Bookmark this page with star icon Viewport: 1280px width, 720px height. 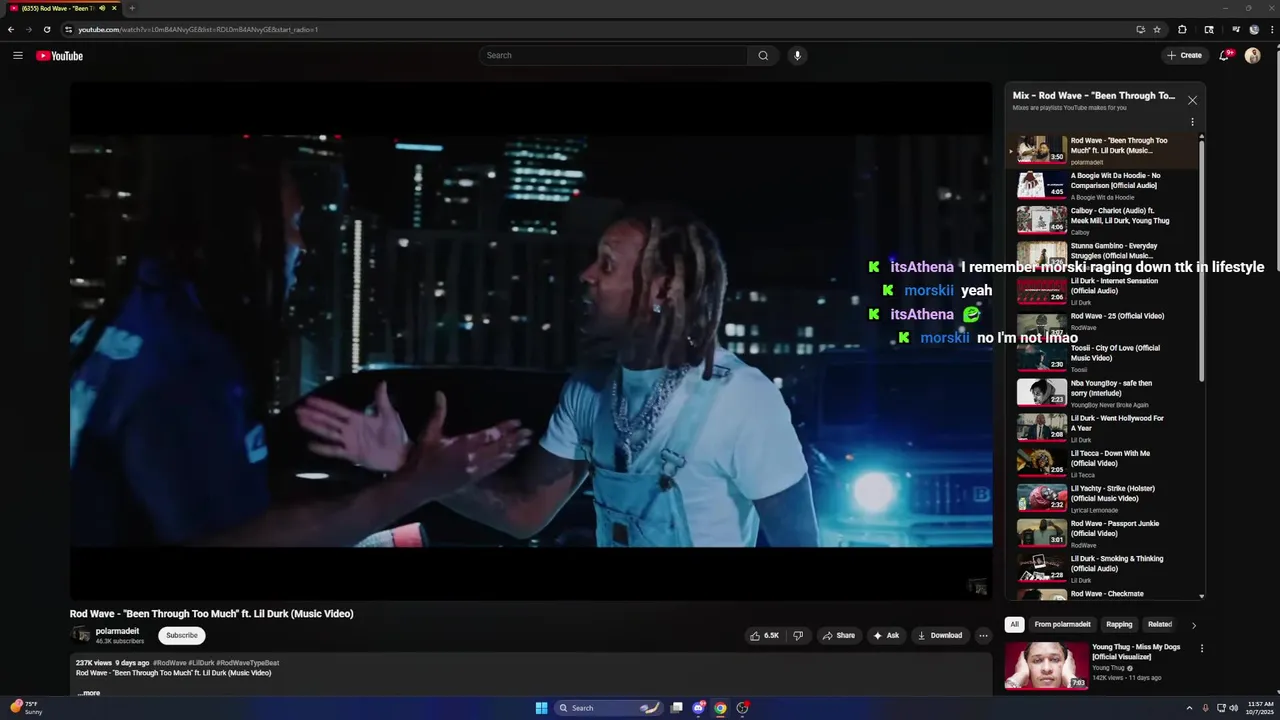[1157, 29]
